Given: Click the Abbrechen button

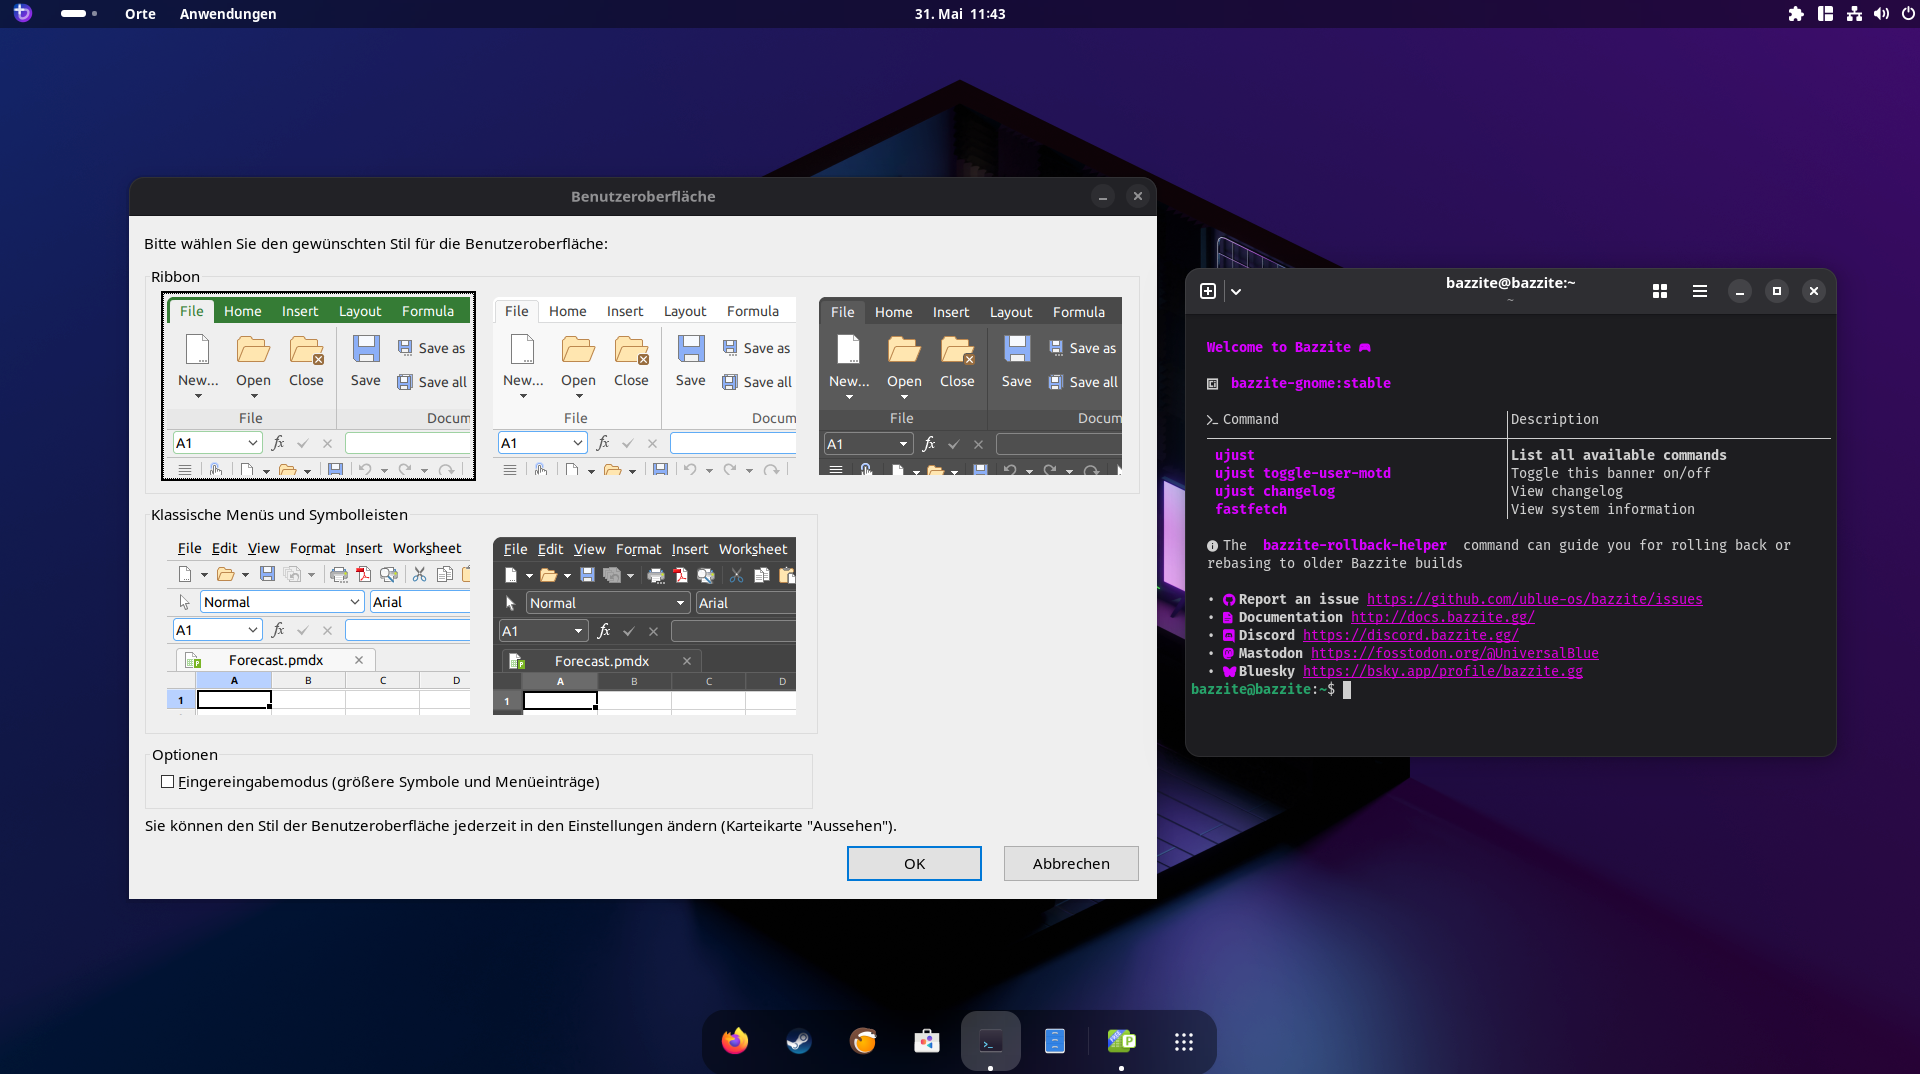Looking at the screenshot, I should [x=1071, y=863].
